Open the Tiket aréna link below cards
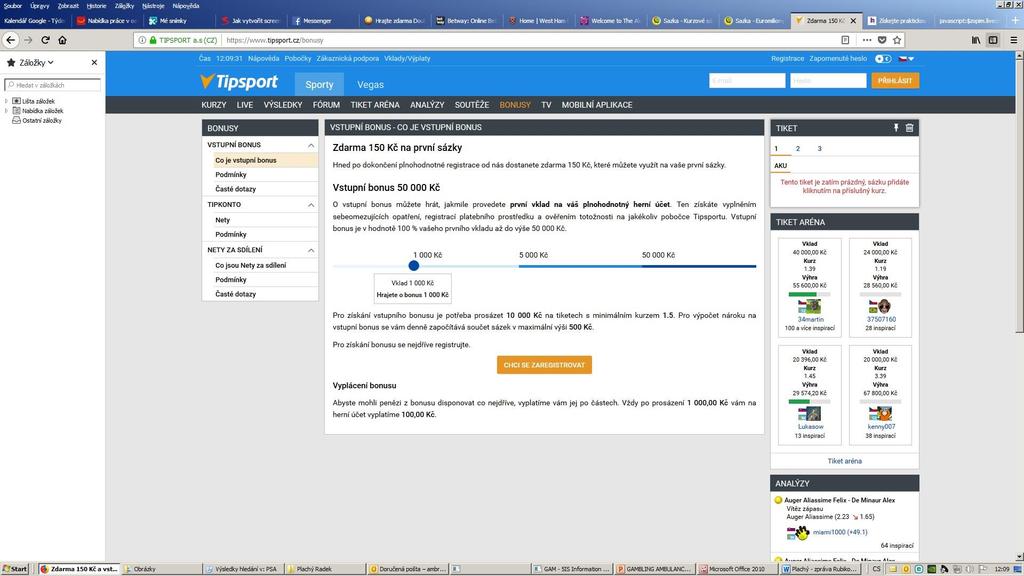Image resolution: width=1024 pixels, height=576 pixels. click(844, 461)
